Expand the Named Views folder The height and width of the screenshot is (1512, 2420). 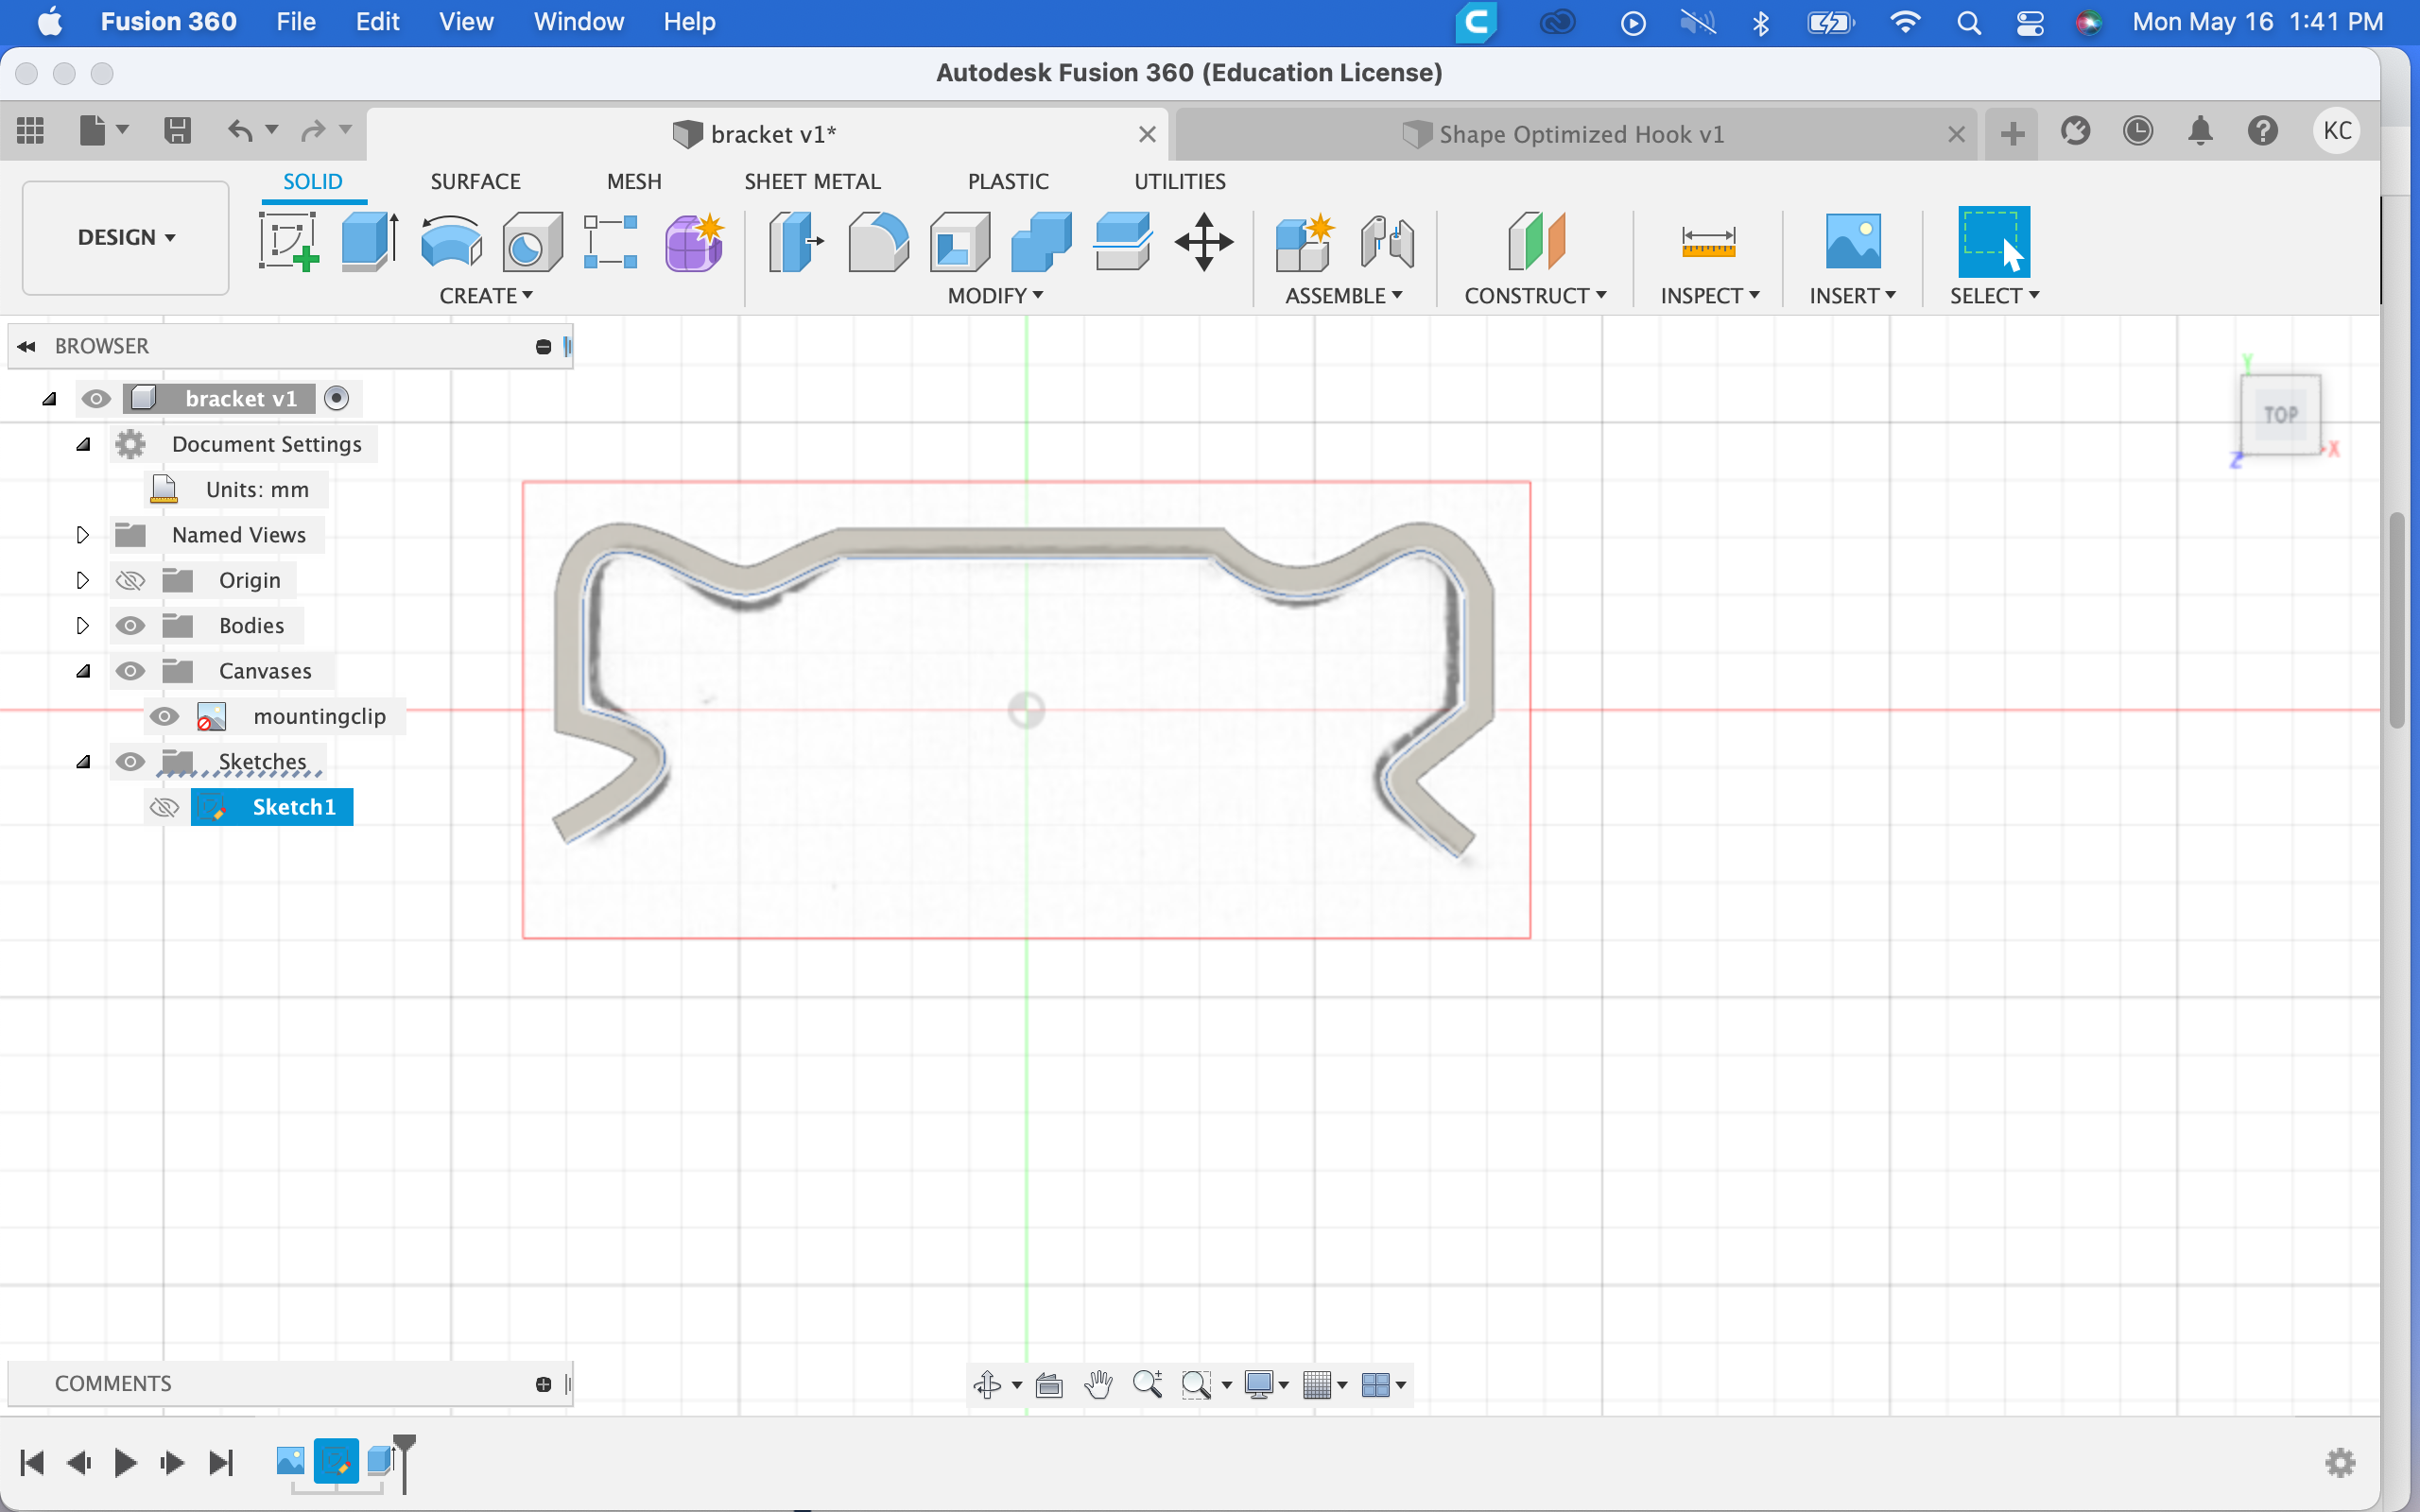[82, 535]
